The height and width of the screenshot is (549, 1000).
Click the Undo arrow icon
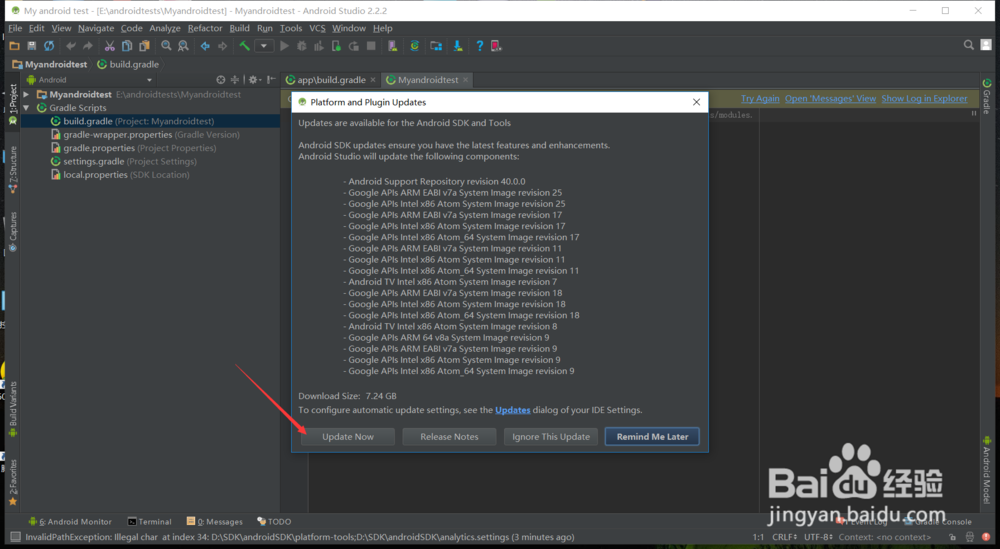pos(71,46)
